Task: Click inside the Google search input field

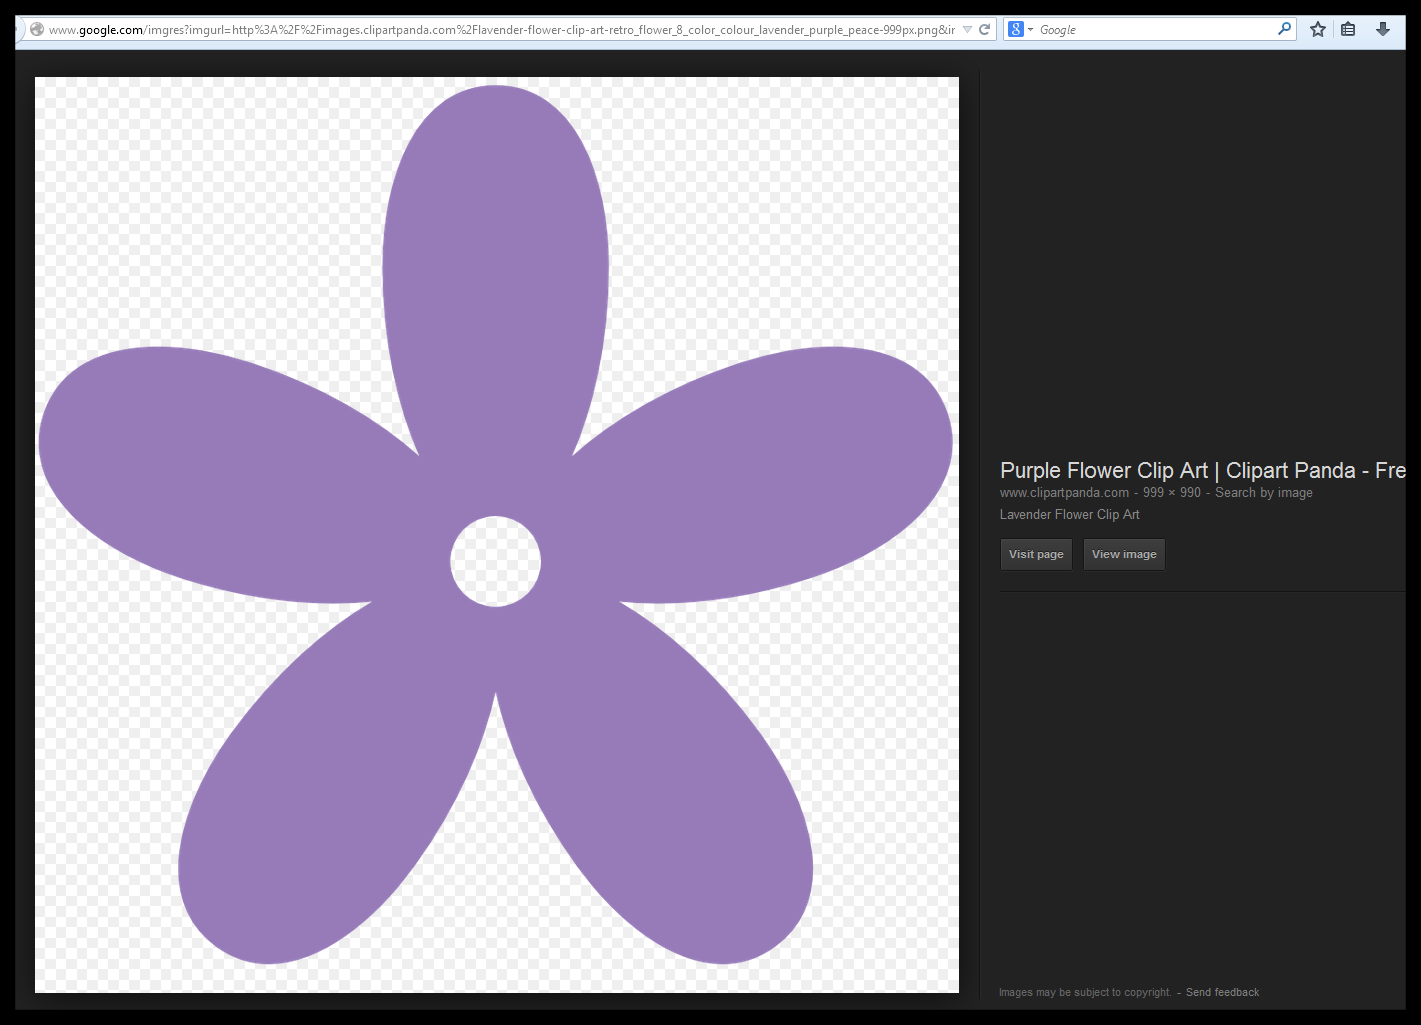Action: click(x=1150, y=29)
